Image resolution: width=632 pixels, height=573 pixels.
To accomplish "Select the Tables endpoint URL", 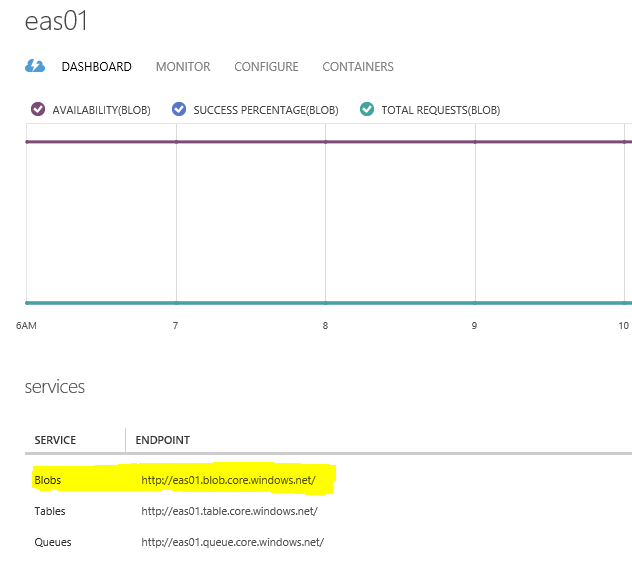I will point(229,511).
